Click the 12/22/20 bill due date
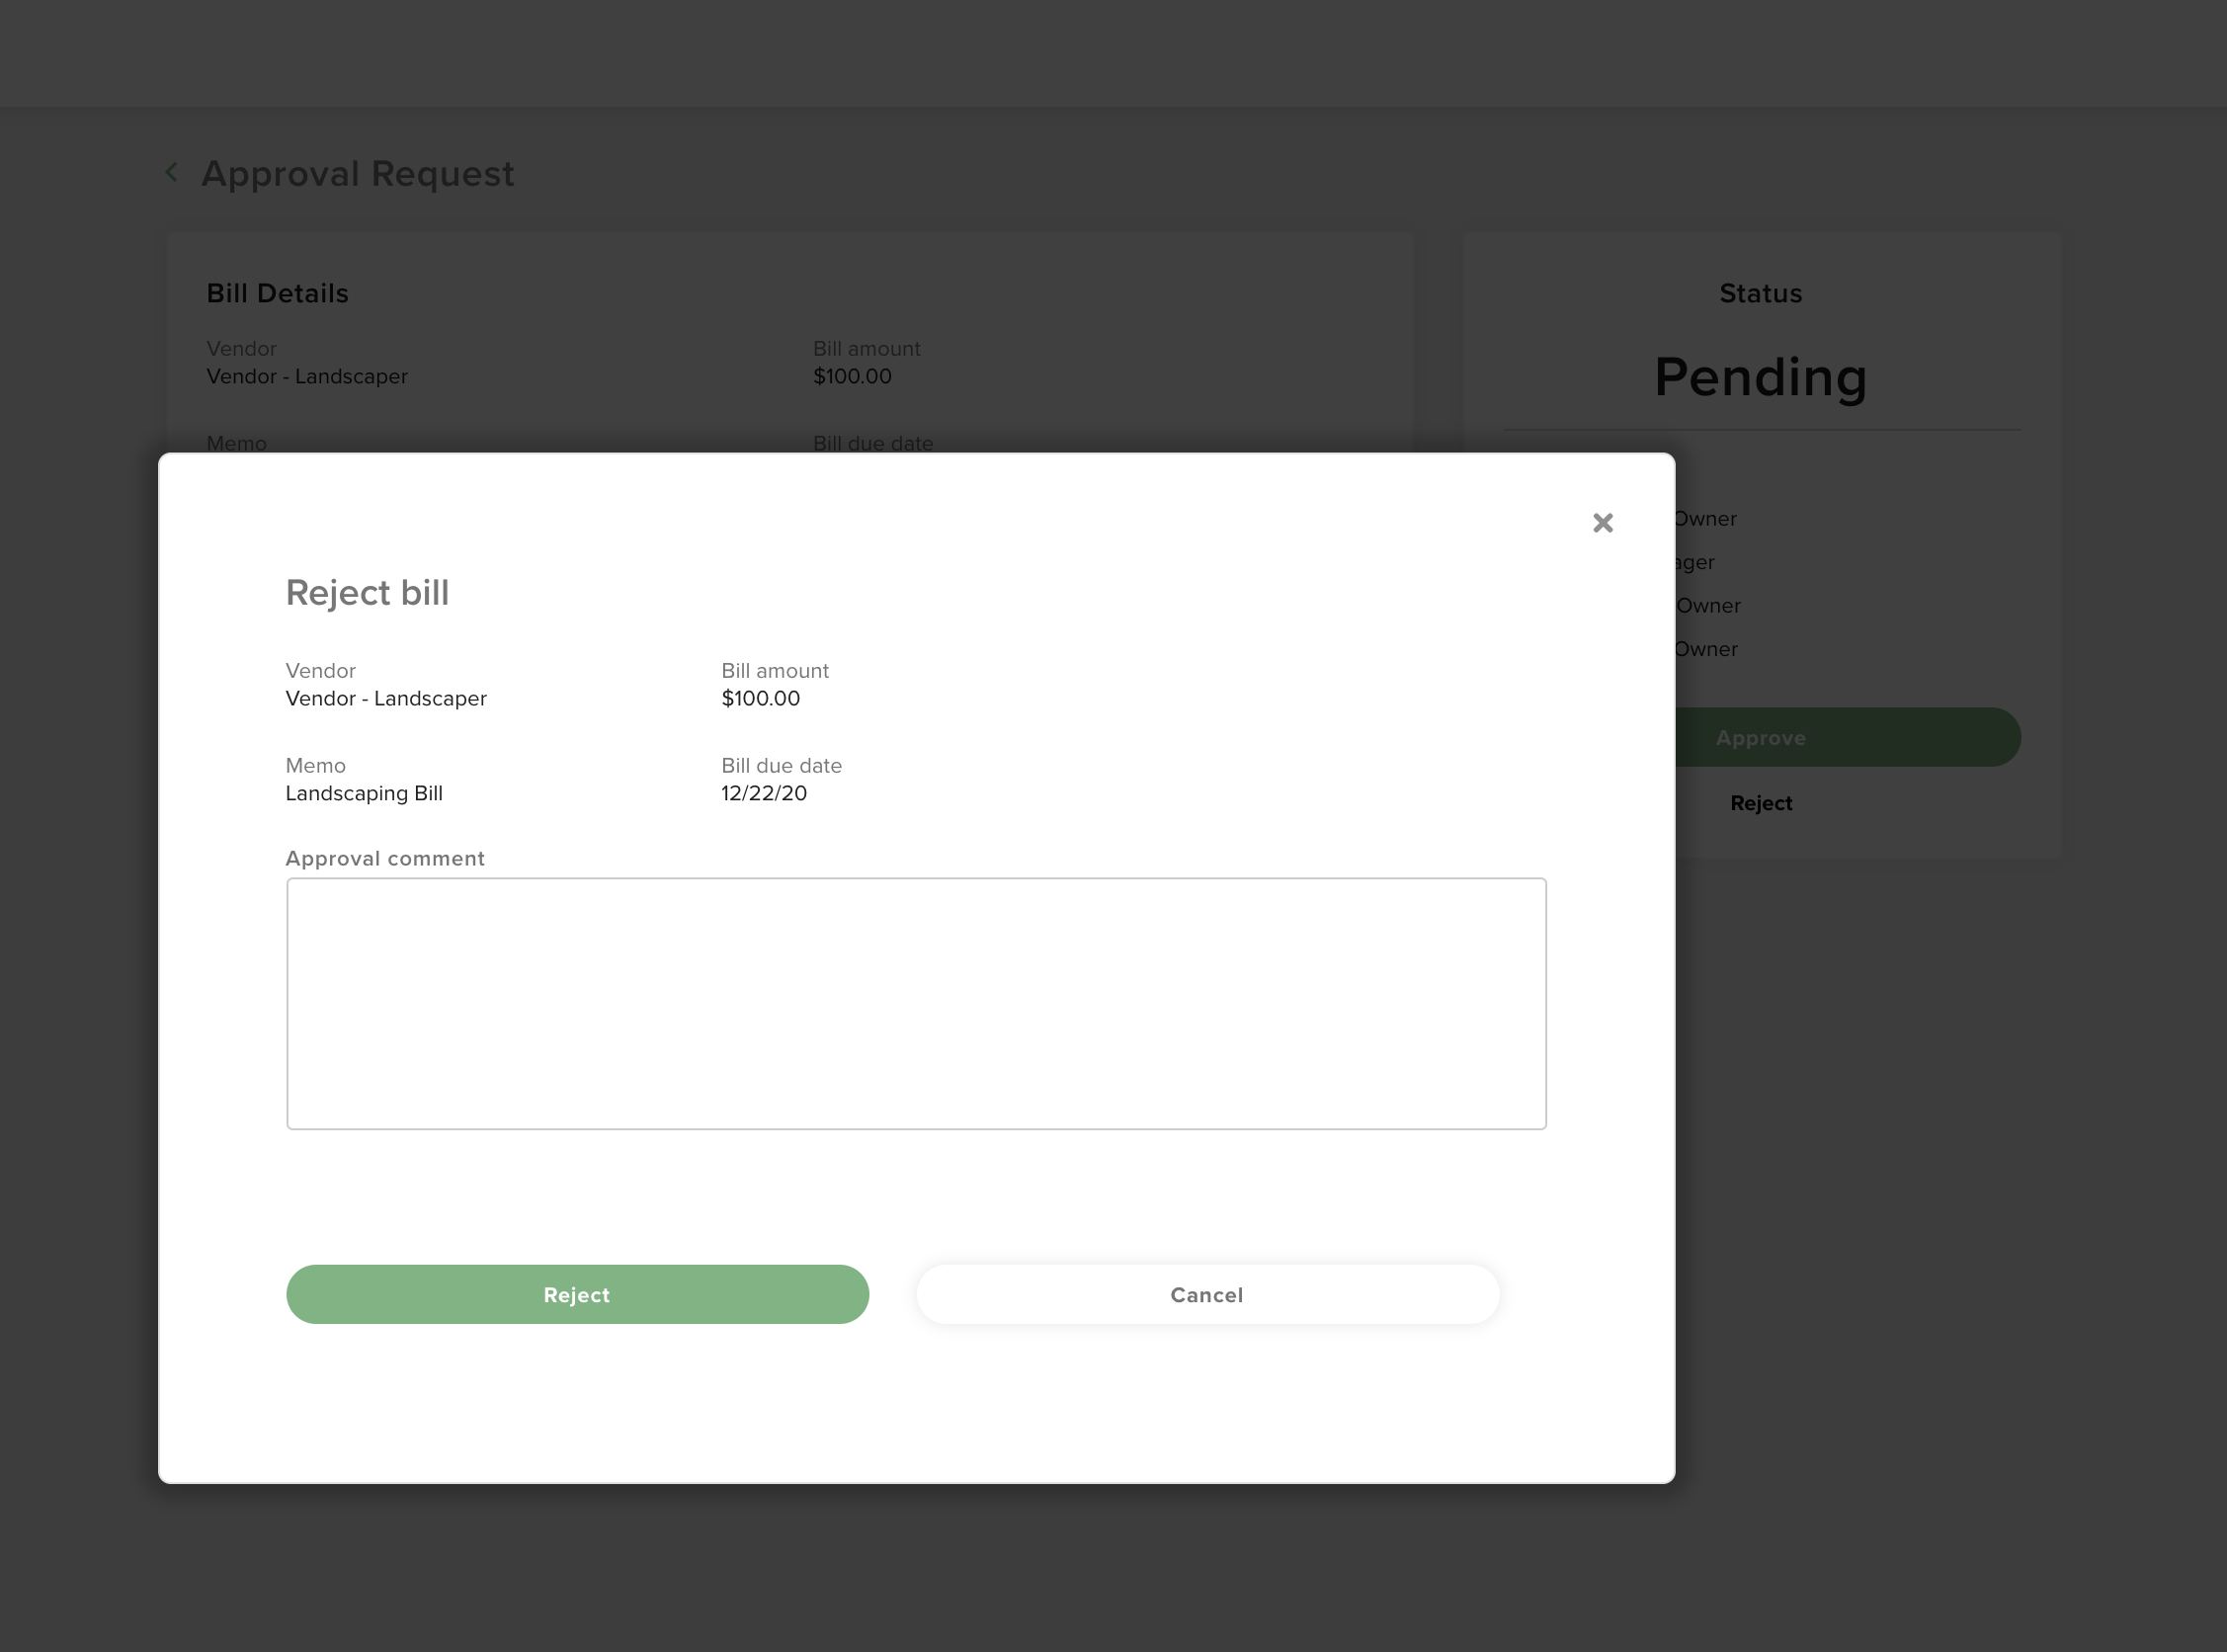 (764, 793)
